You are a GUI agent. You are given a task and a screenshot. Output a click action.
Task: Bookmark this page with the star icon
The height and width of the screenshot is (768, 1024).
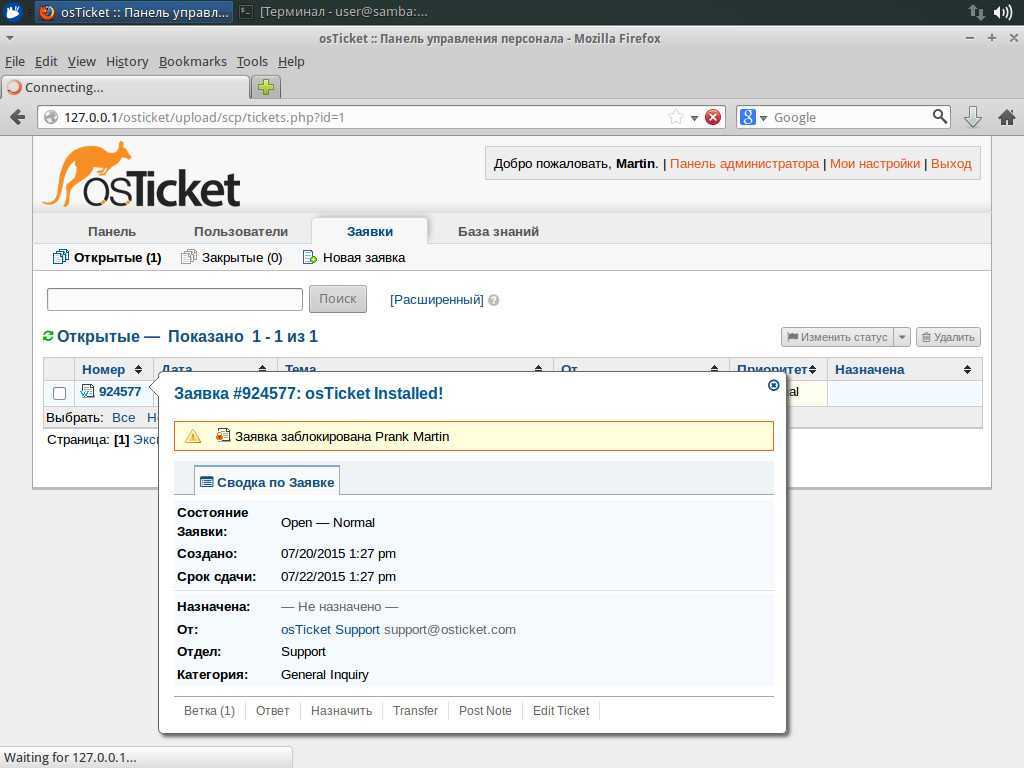pyautogui.click(x=676, y=117)
